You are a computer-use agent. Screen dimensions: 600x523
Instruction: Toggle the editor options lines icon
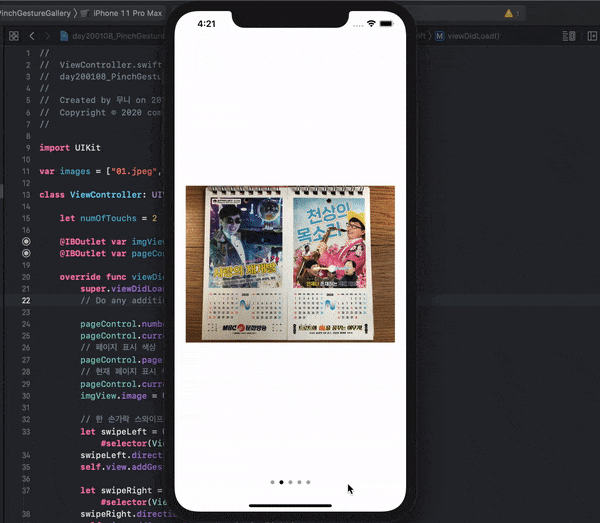click(x=569, y=36)
